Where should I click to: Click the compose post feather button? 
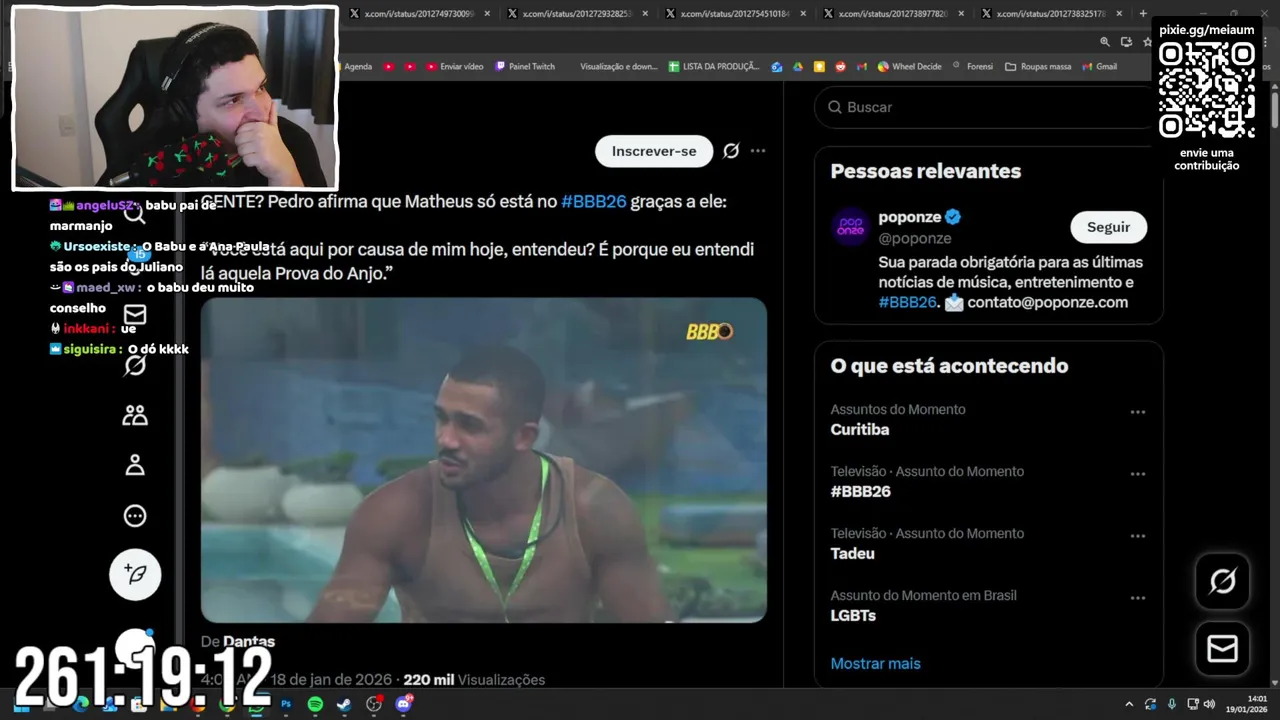(135, 575)
